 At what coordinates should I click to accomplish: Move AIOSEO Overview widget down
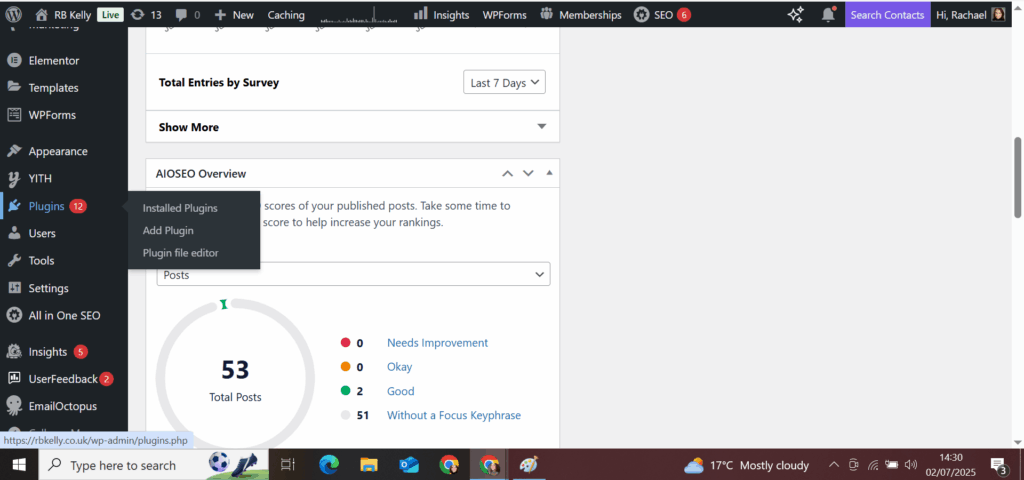(x=528, y=173)
